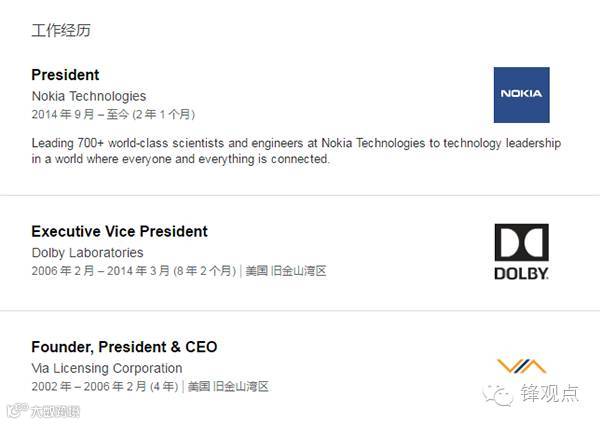Open Dolby Laboratories company link
Viewport: 600px width, 424px height.
point(87,252)
